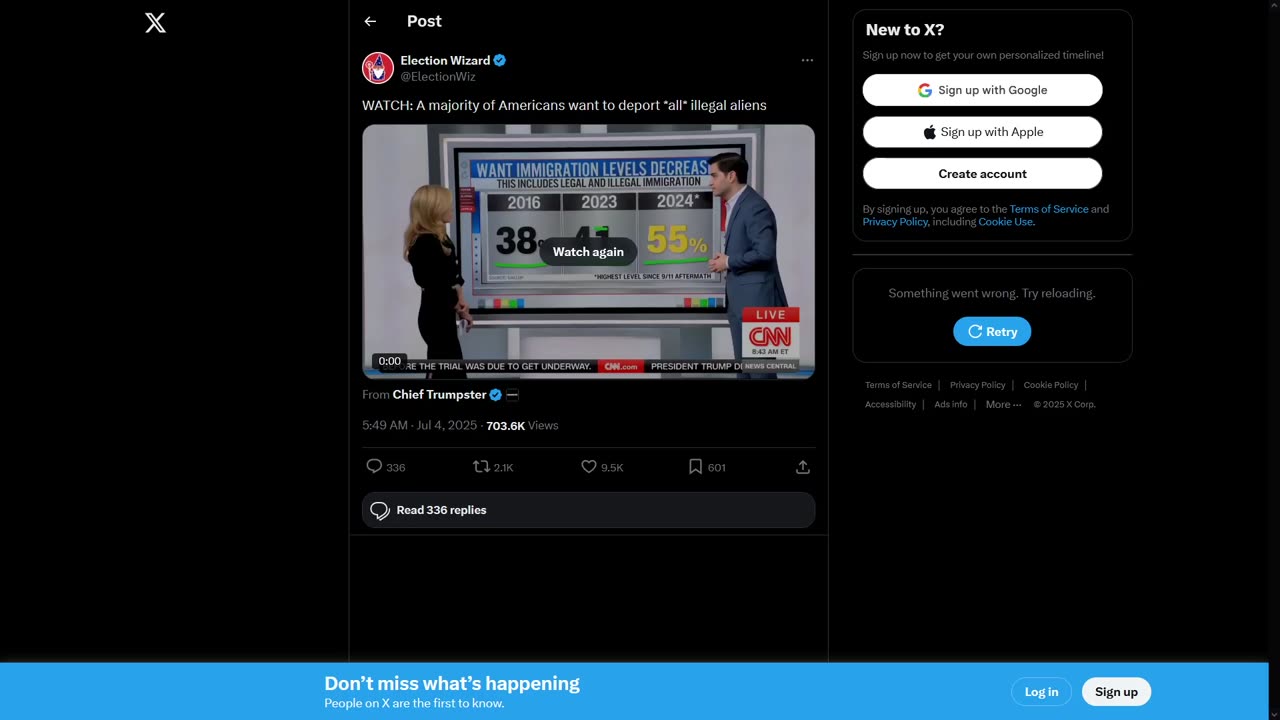Open footer Accessibility link

pyautogui.click(x=890, y=404)
